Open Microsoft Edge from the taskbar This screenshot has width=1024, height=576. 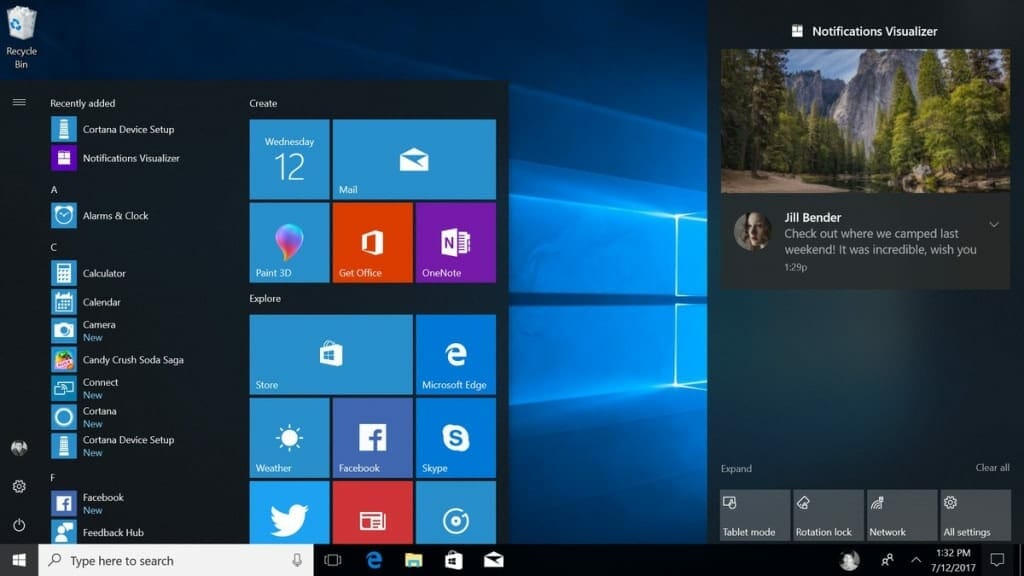tap(375, 561)
